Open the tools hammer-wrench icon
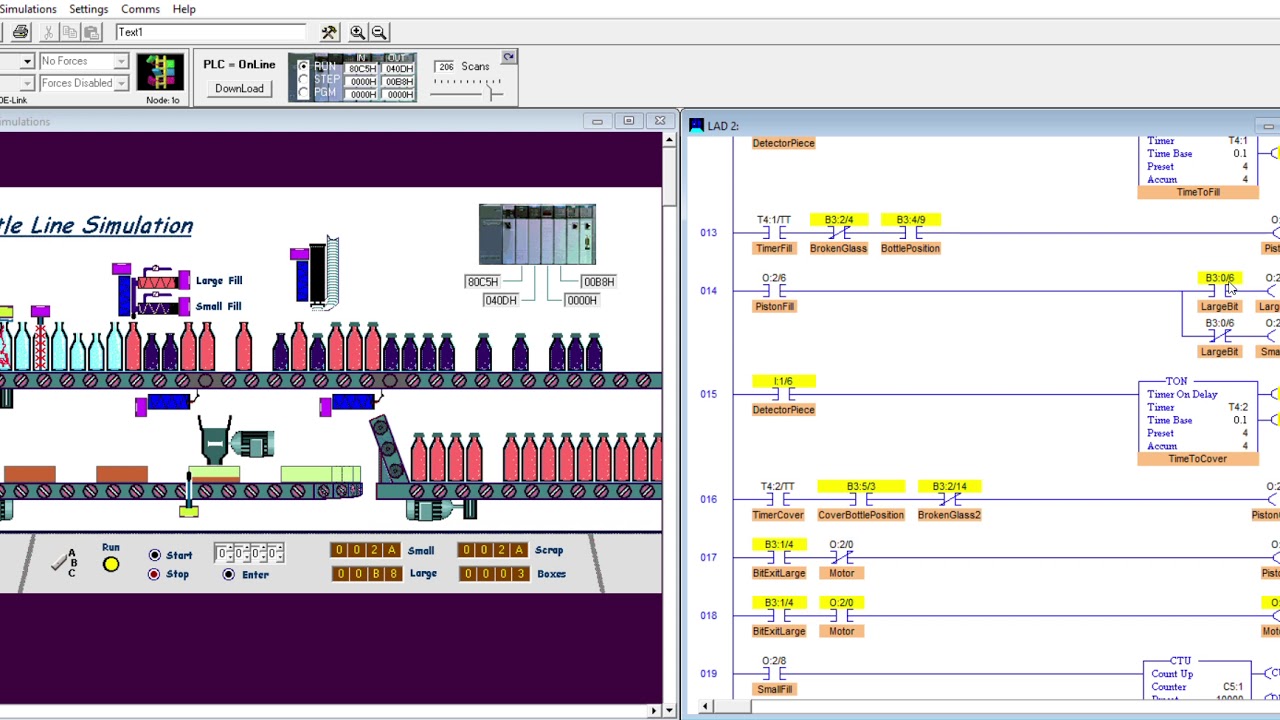Image resolution: width=1280 pixels, height=720 pixels. tap(329, 32)
